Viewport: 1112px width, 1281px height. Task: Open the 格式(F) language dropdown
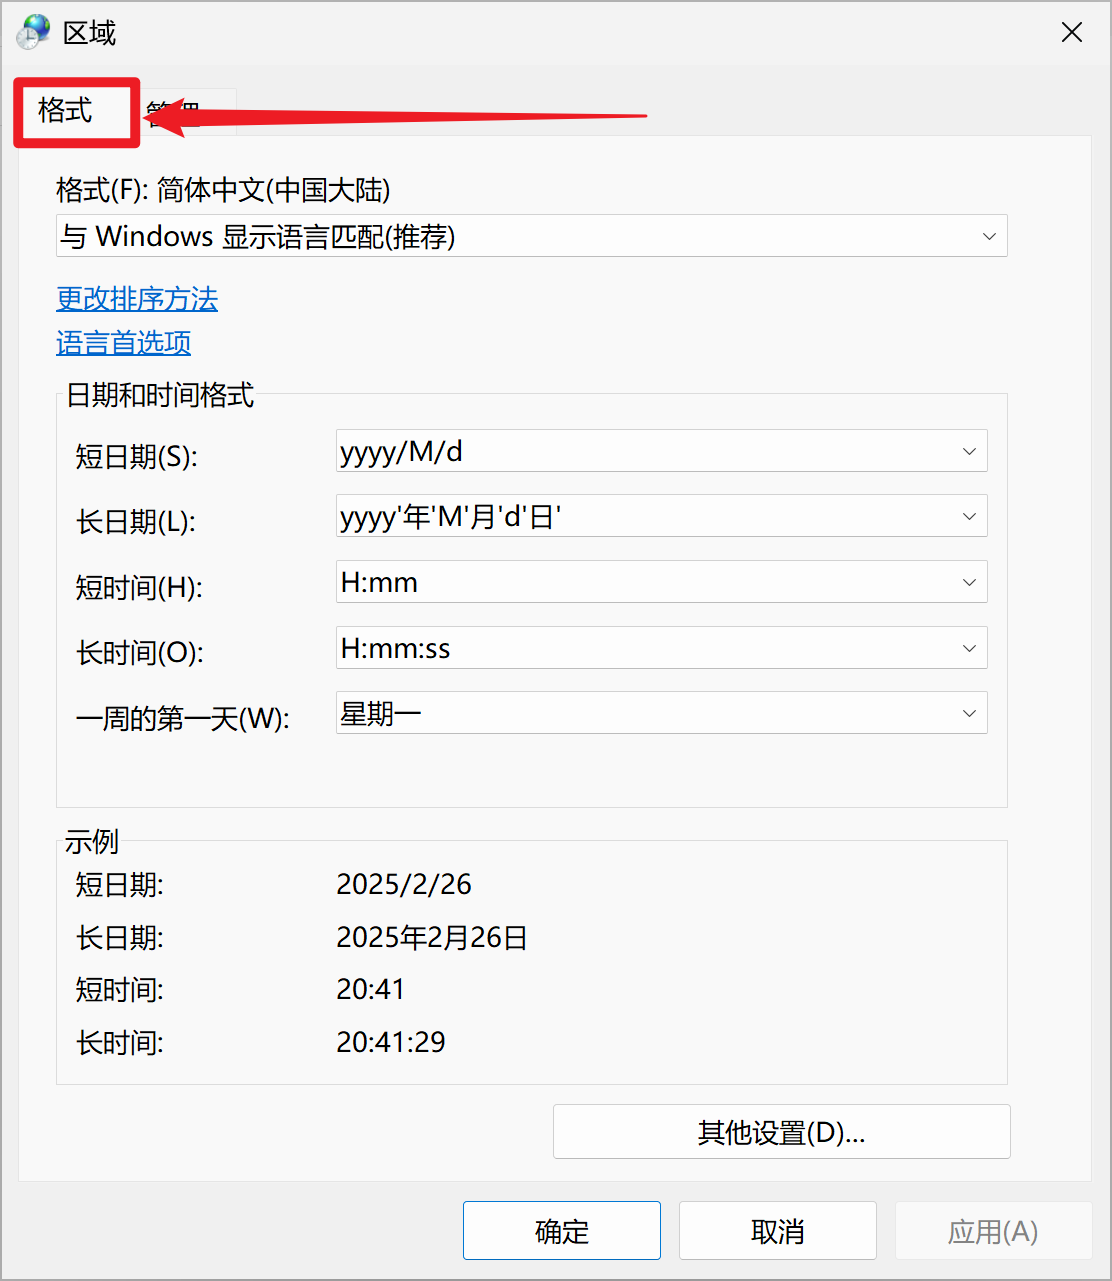tap(531, 236)
